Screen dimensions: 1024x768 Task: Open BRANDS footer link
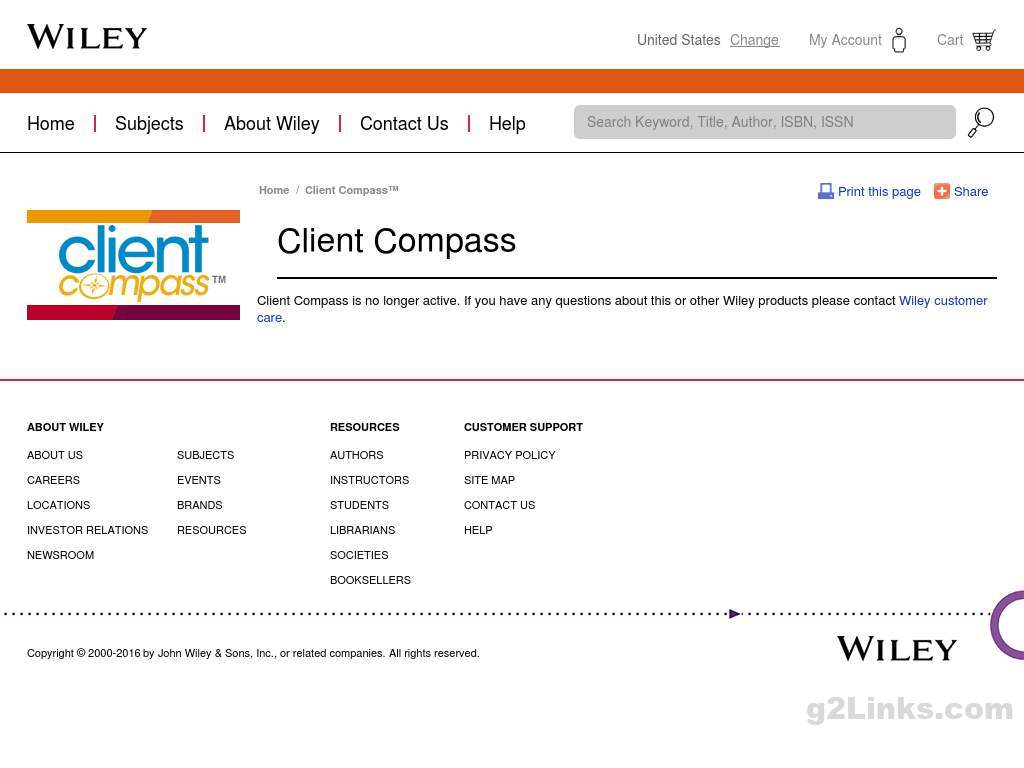tap(200, 505)
